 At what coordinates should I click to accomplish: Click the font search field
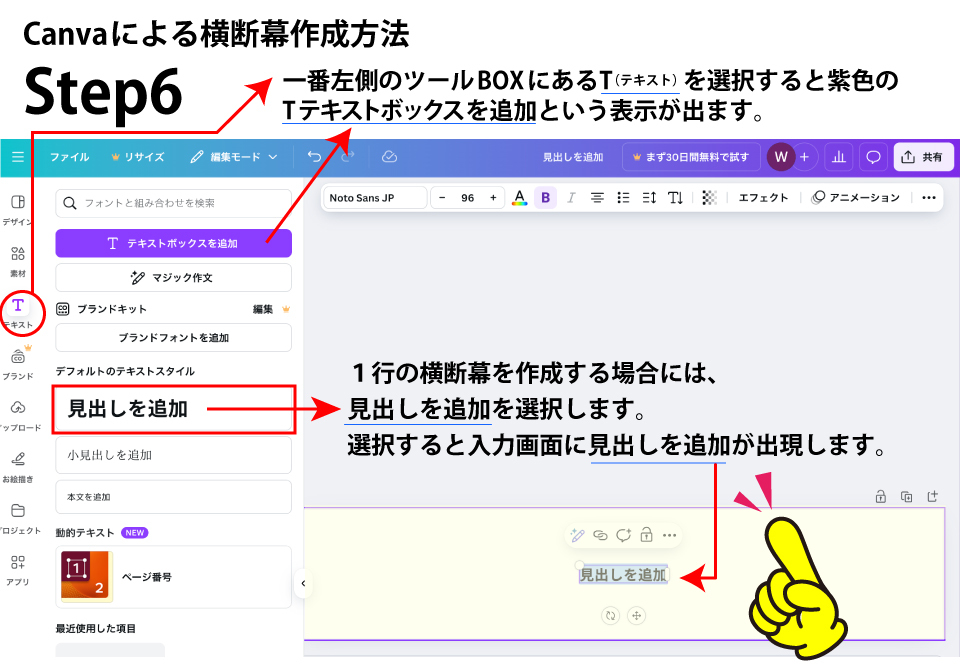(x=173, y=203)
